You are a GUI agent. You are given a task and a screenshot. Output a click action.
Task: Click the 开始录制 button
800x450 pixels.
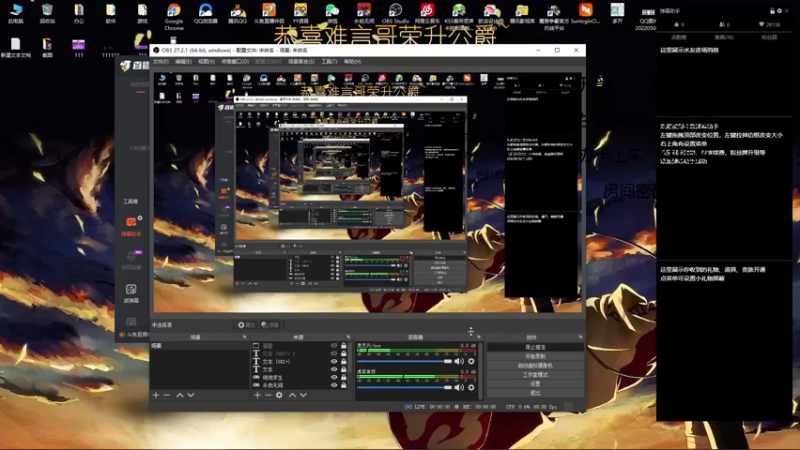535,356
